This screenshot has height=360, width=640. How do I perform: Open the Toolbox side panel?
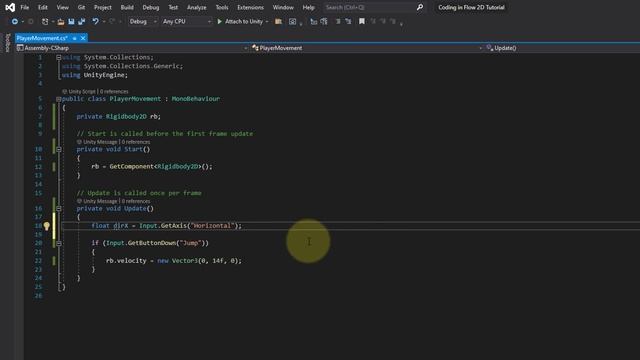click(7, 42)
